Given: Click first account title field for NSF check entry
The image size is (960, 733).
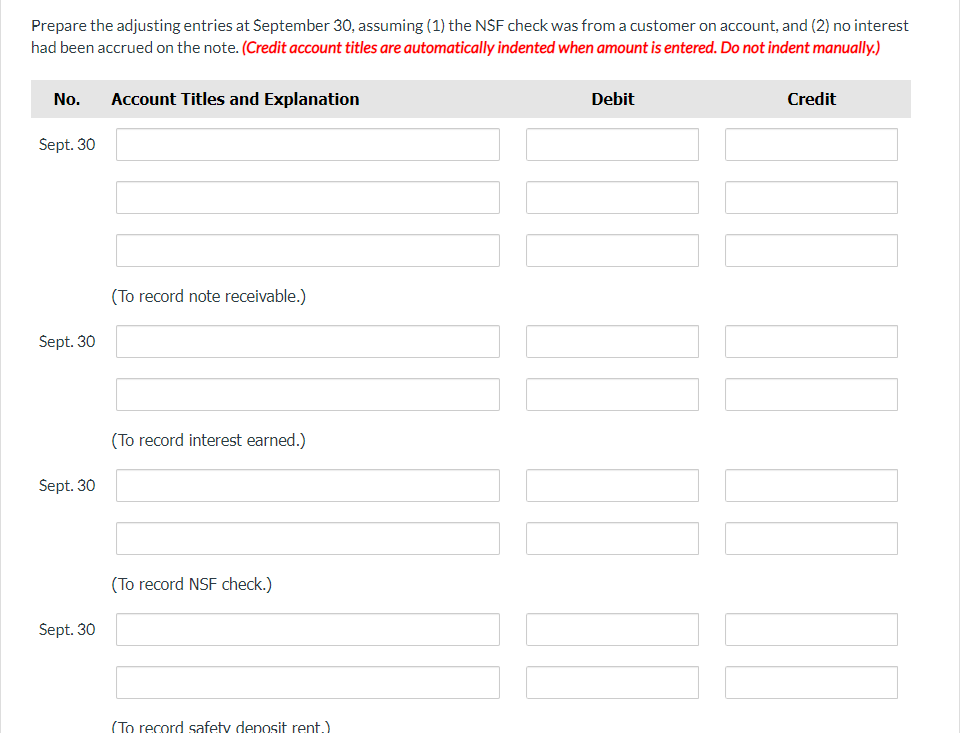Looking at the screenshot, I should coord(307,486).
